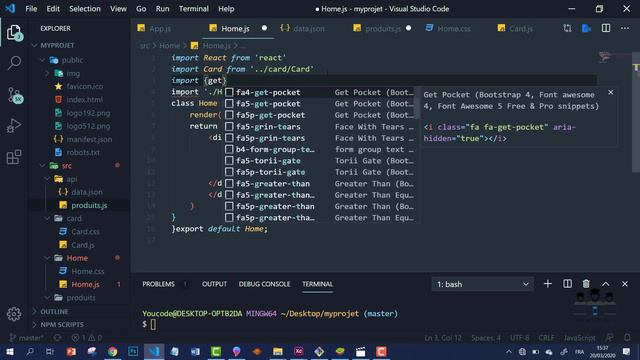The height and width of the screenshot is (360, 640).
Task: Click CRLF end-of-line setting
Action: 546,338
